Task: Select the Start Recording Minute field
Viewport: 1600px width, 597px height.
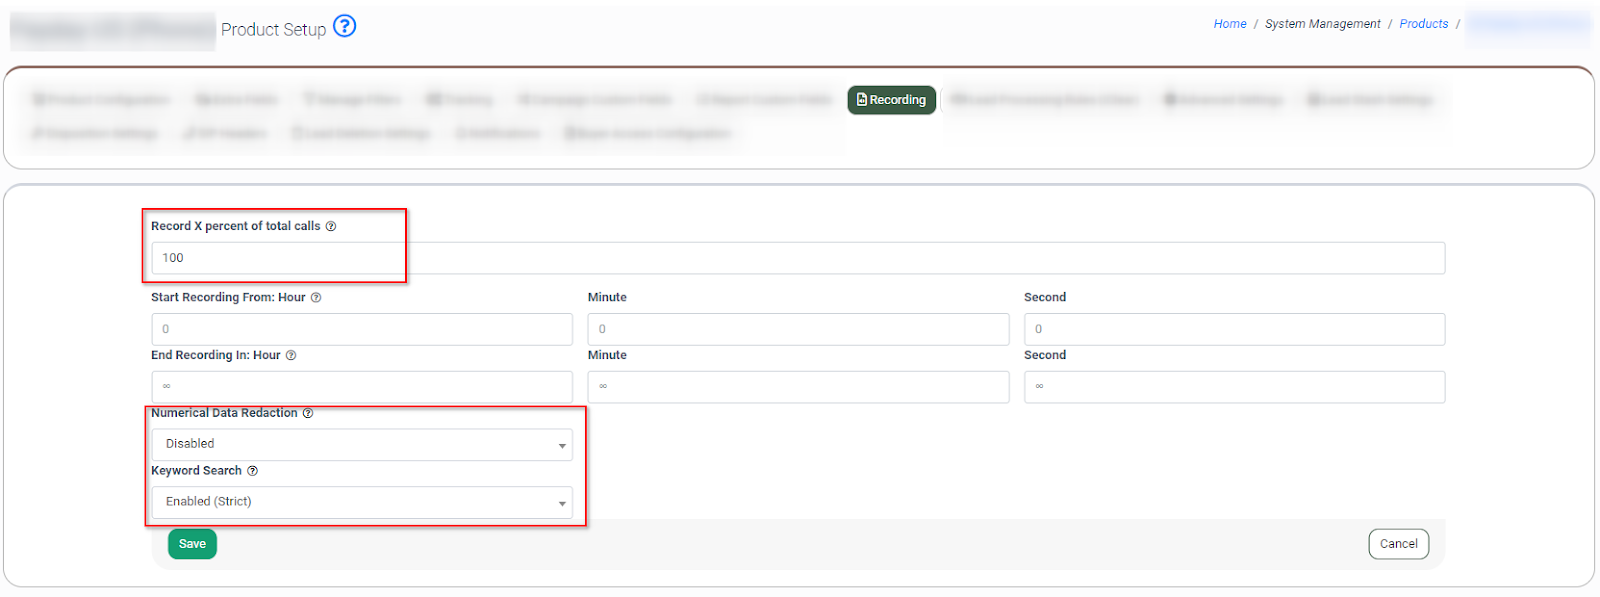Action: pos(797,329)
